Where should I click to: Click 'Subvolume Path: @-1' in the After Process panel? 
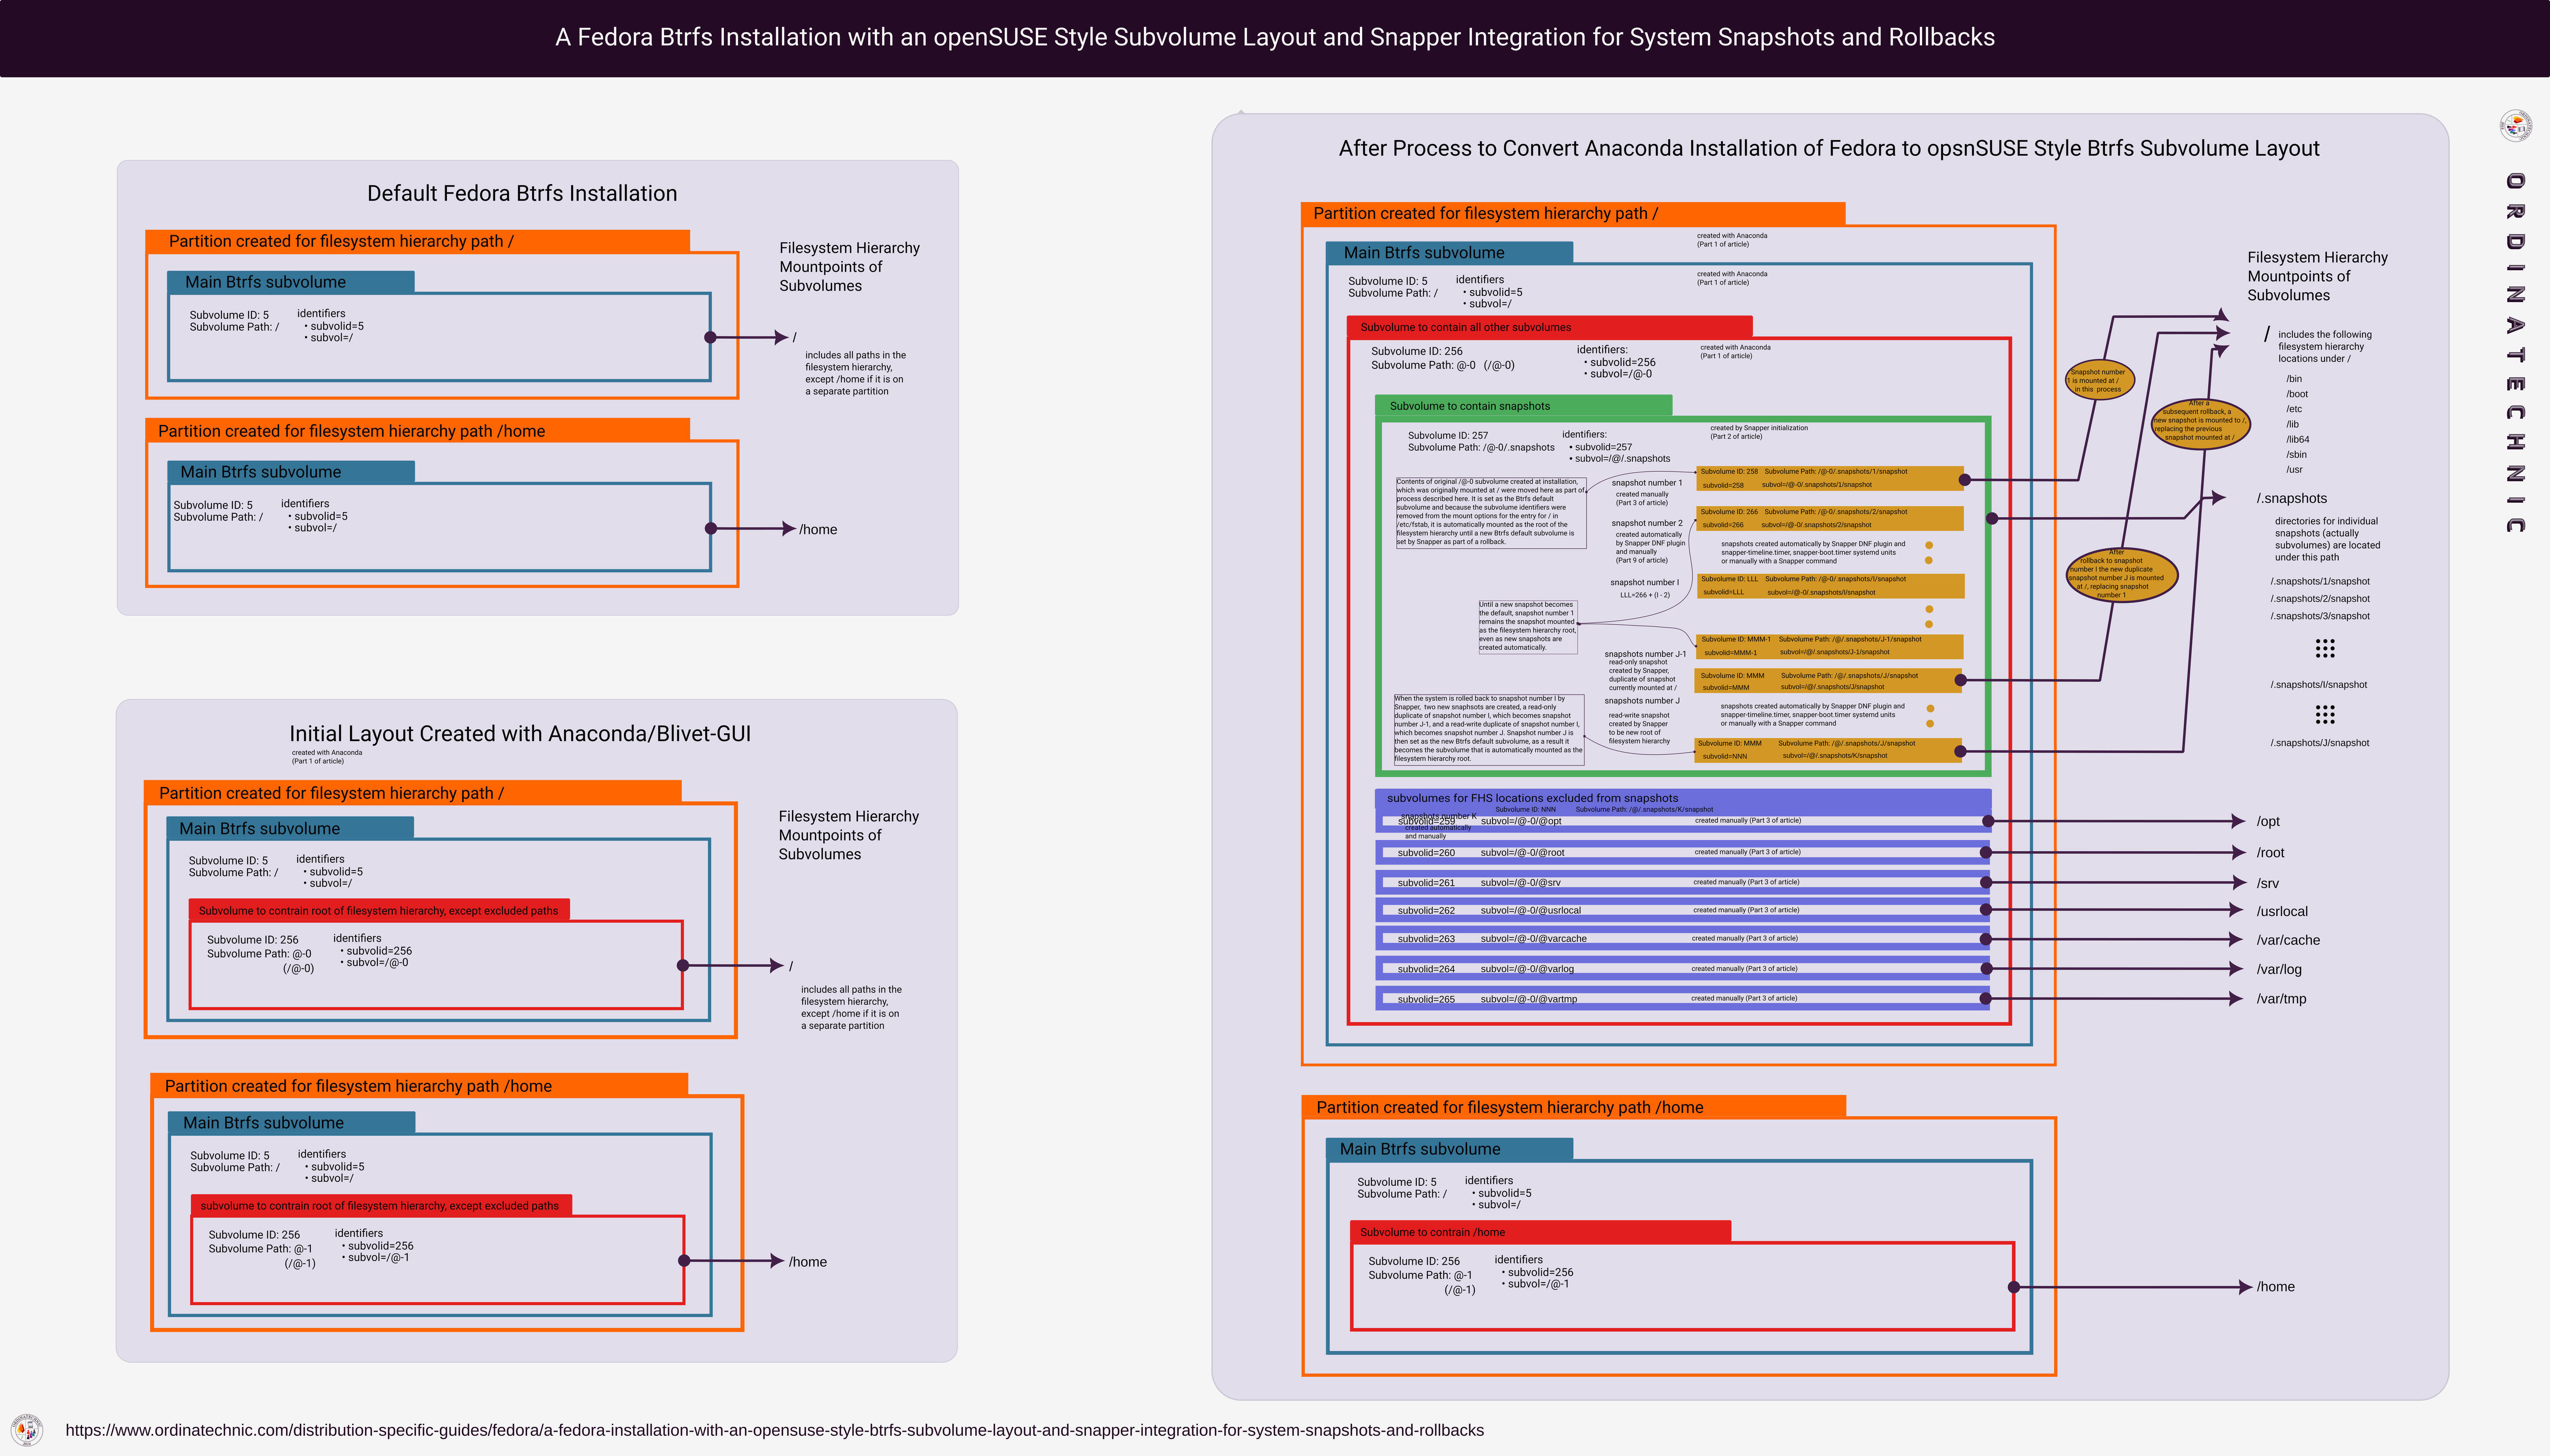point(1420,1275)
